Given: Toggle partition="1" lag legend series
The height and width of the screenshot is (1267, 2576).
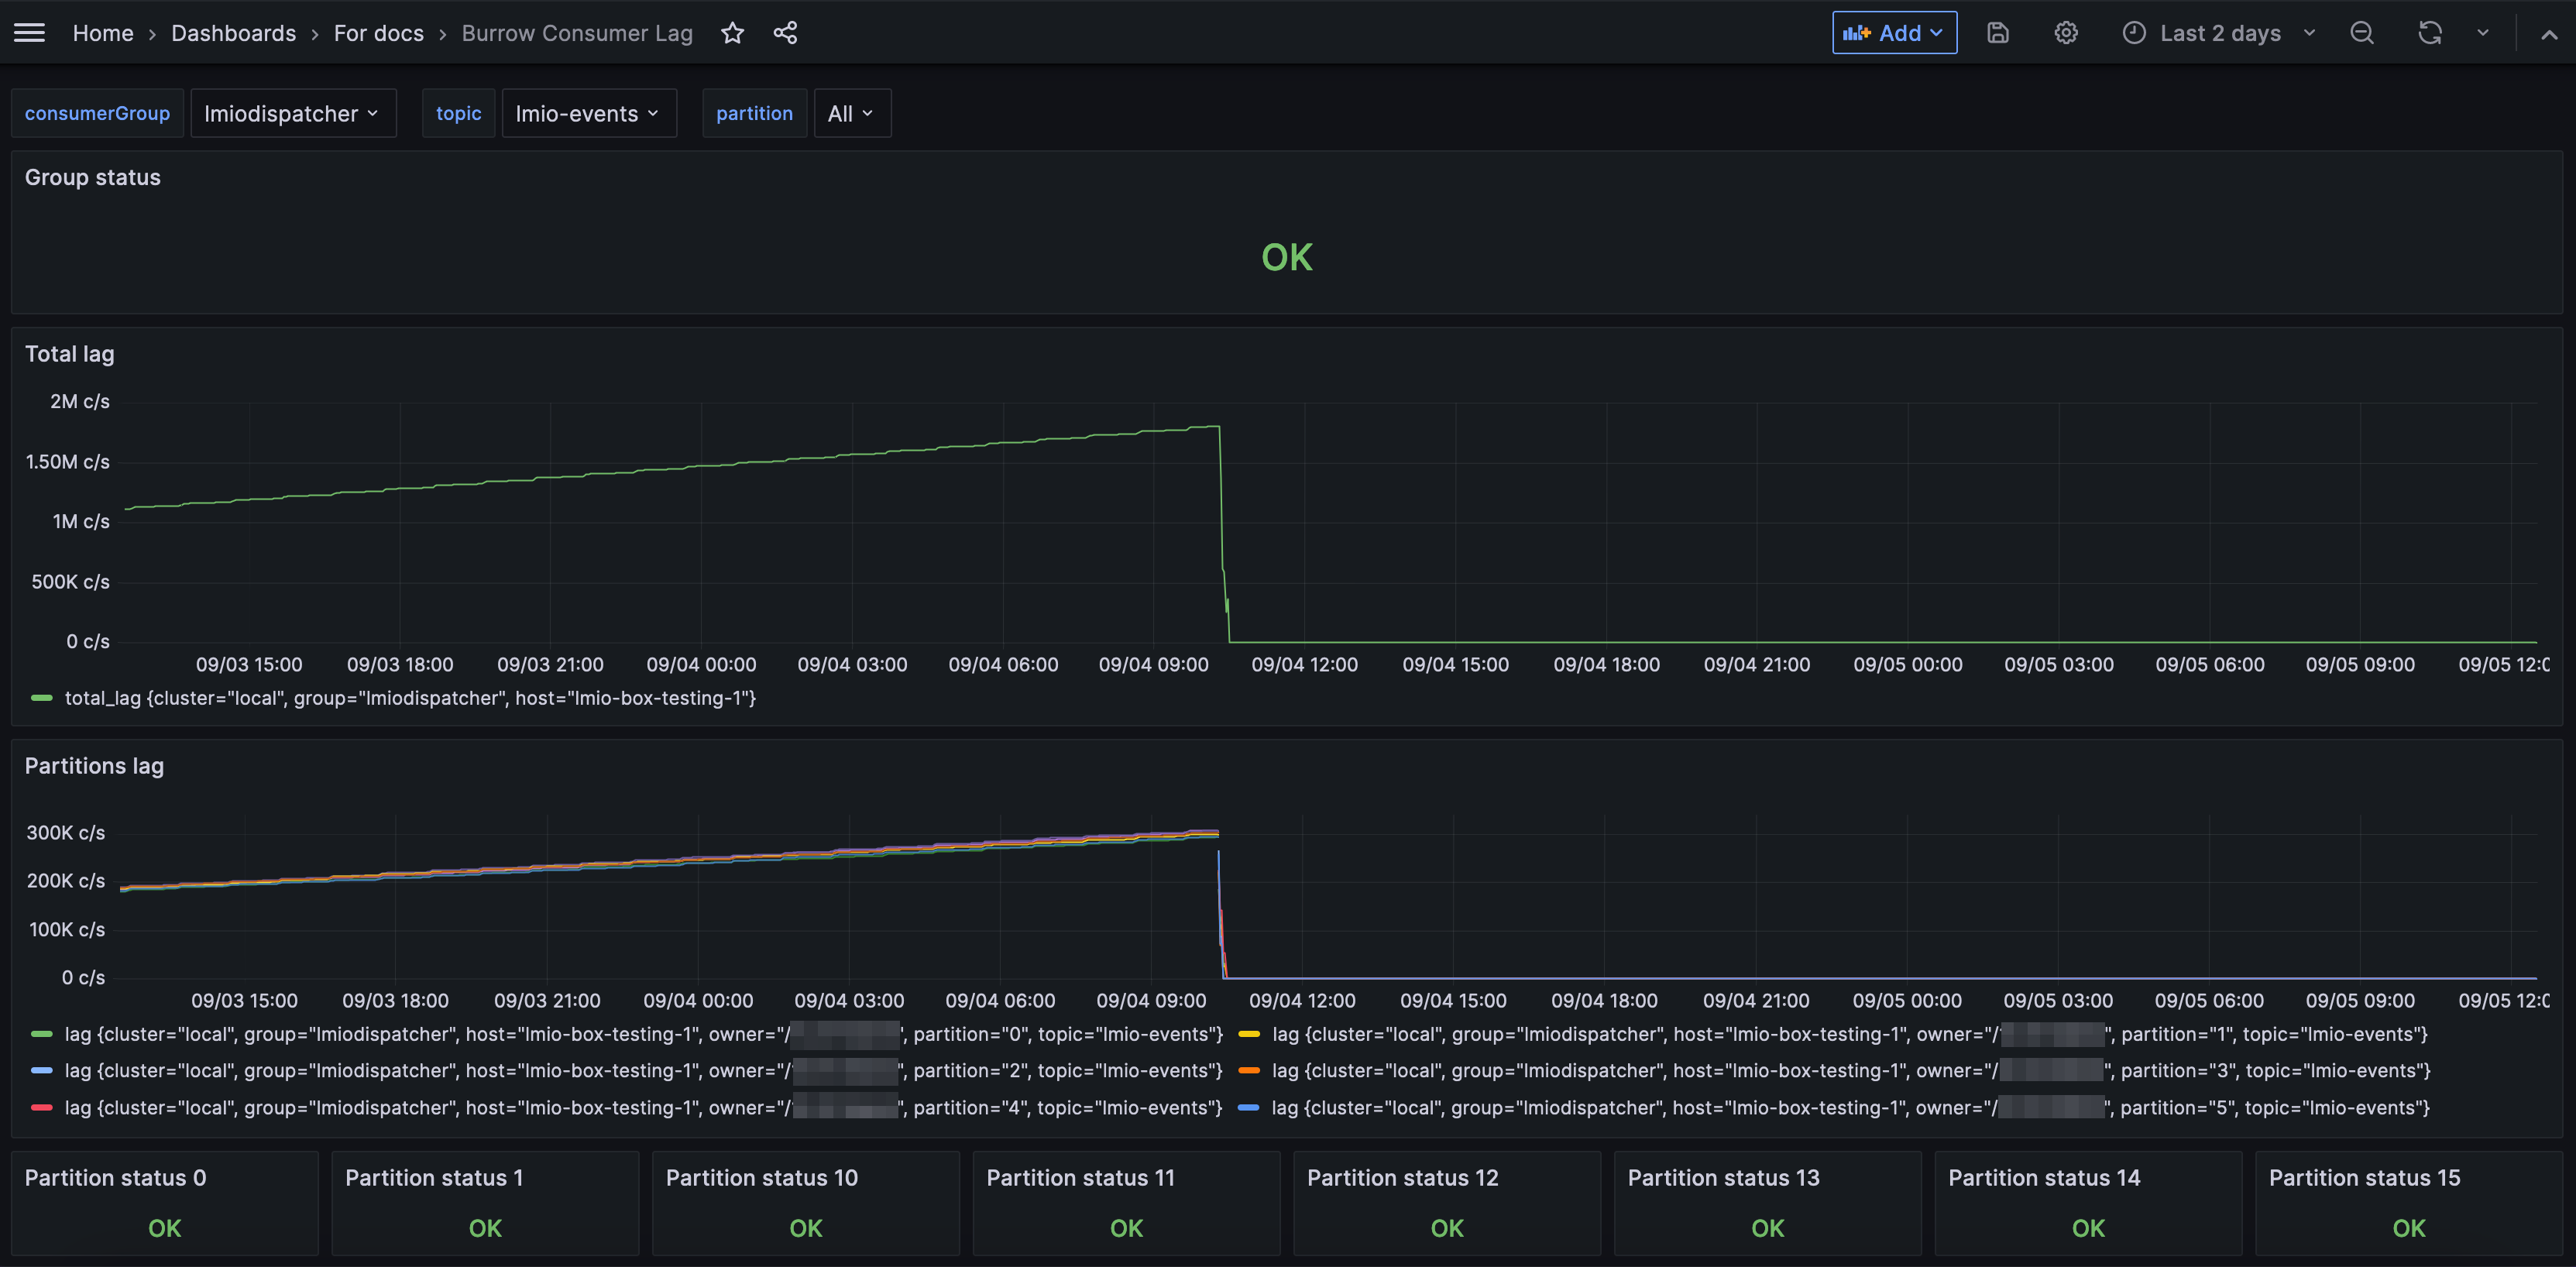Looking at the screenshot, I should [x=1849, y=1034].
